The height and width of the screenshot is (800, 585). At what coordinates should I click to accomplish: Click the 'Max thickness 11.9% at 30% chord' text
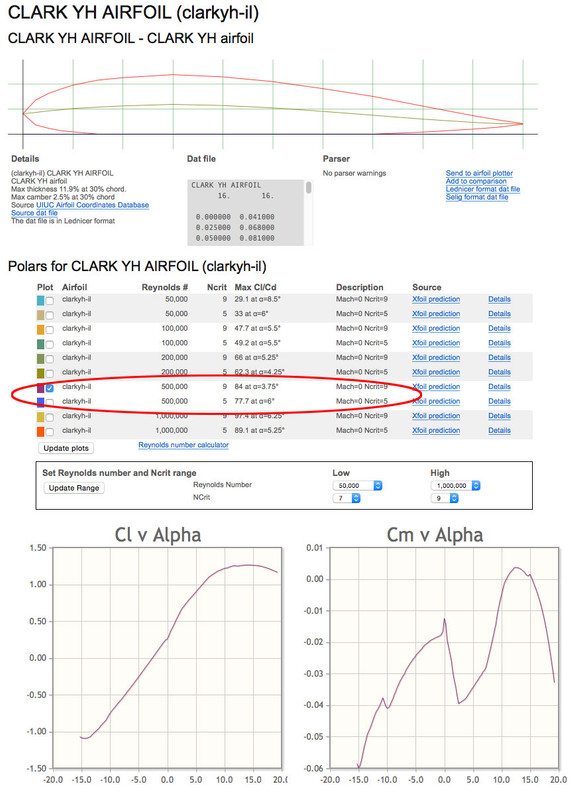[x=68, y=189]
